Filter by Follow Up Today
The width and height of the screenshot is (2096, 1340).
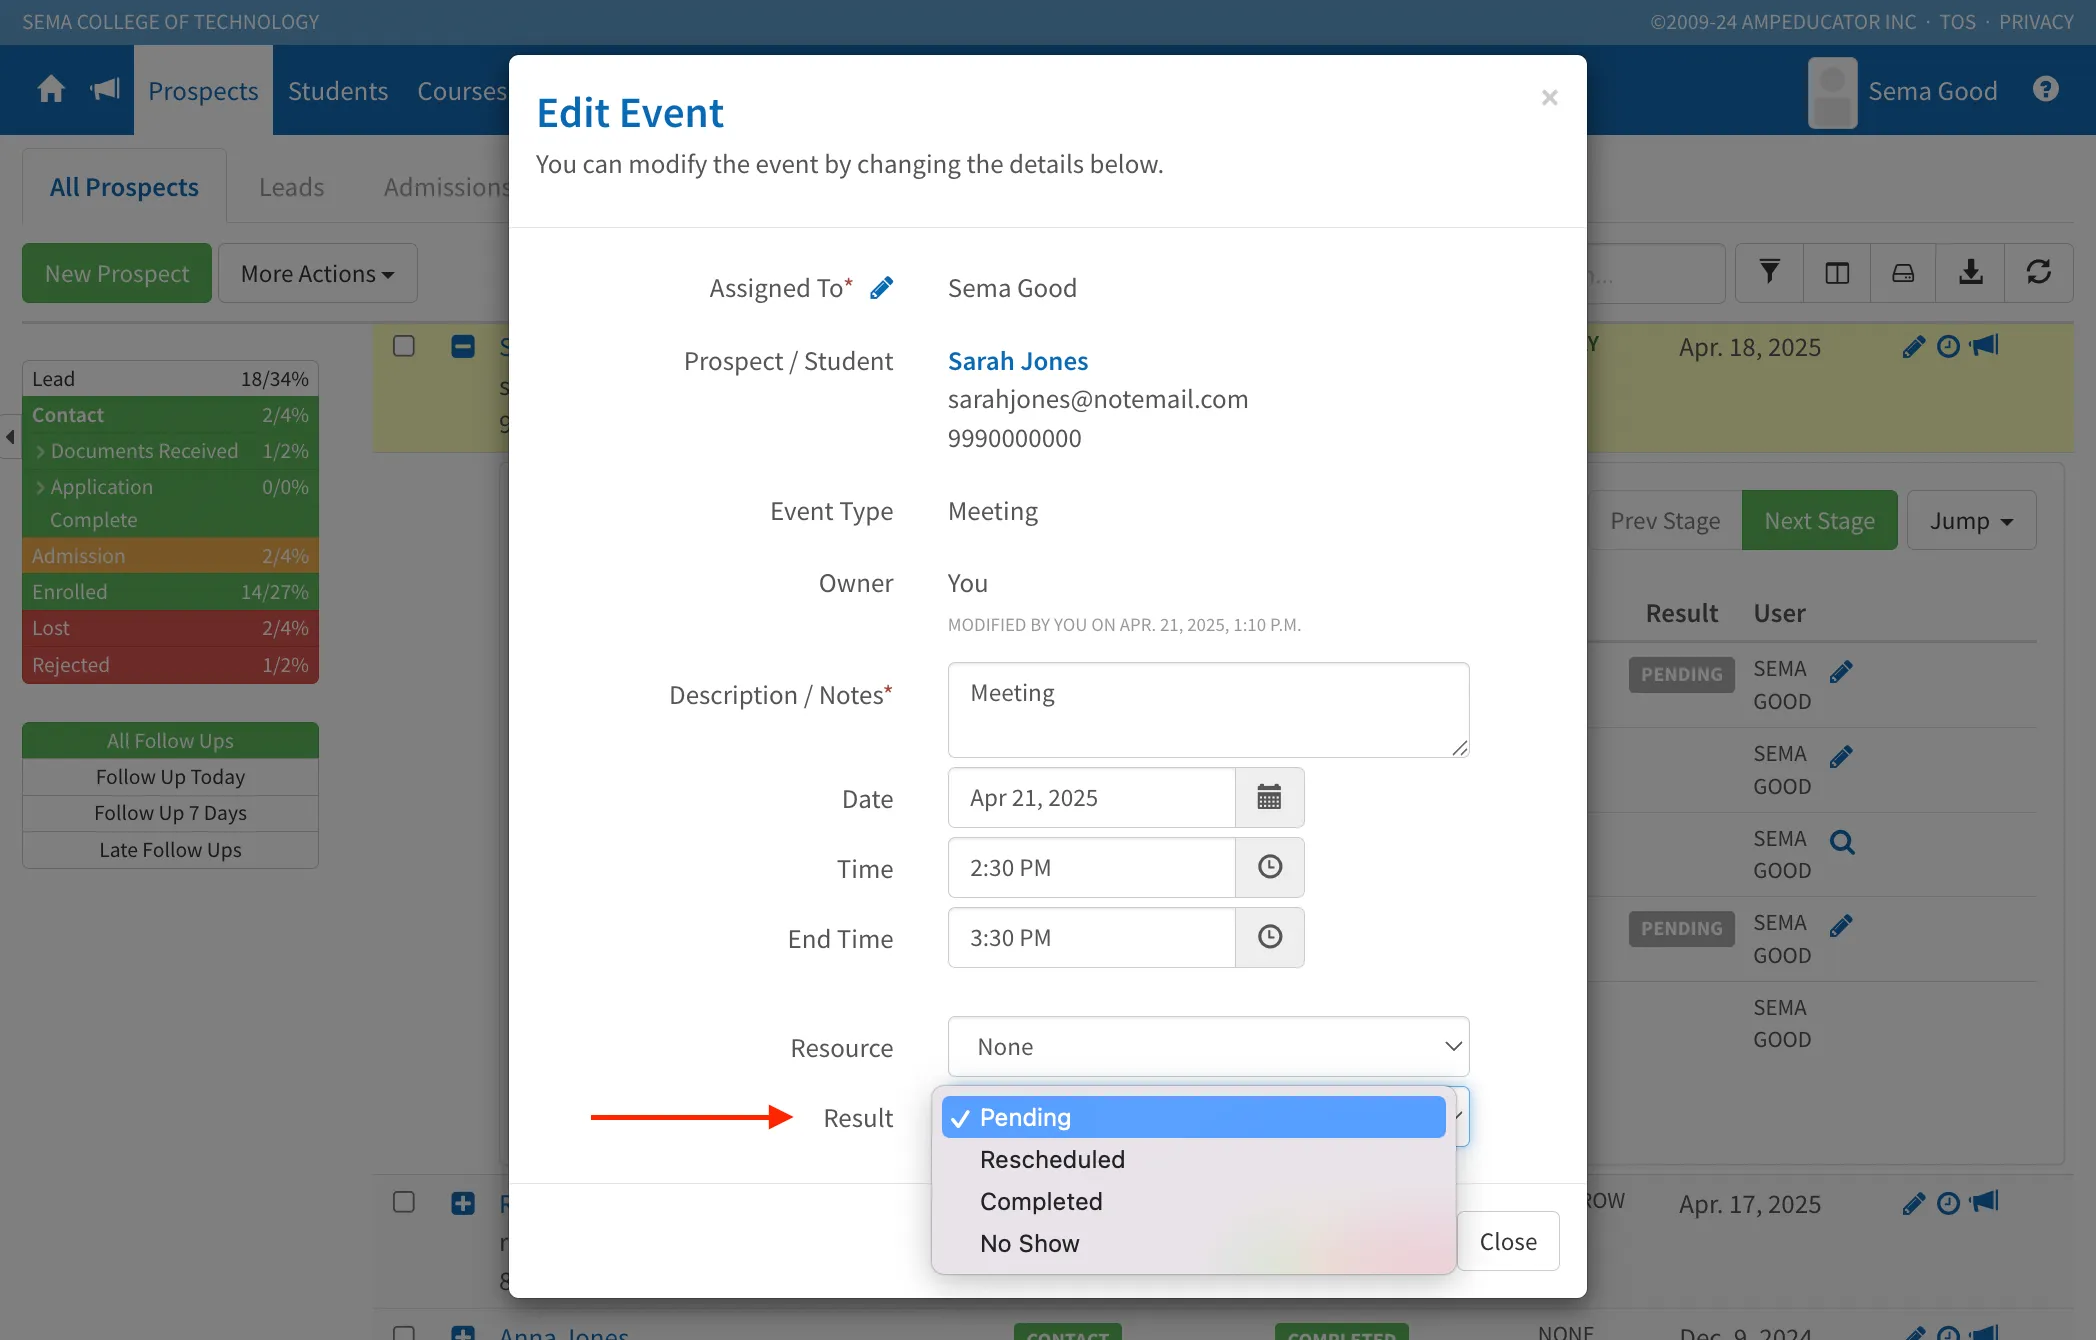[x=170, y=777]
